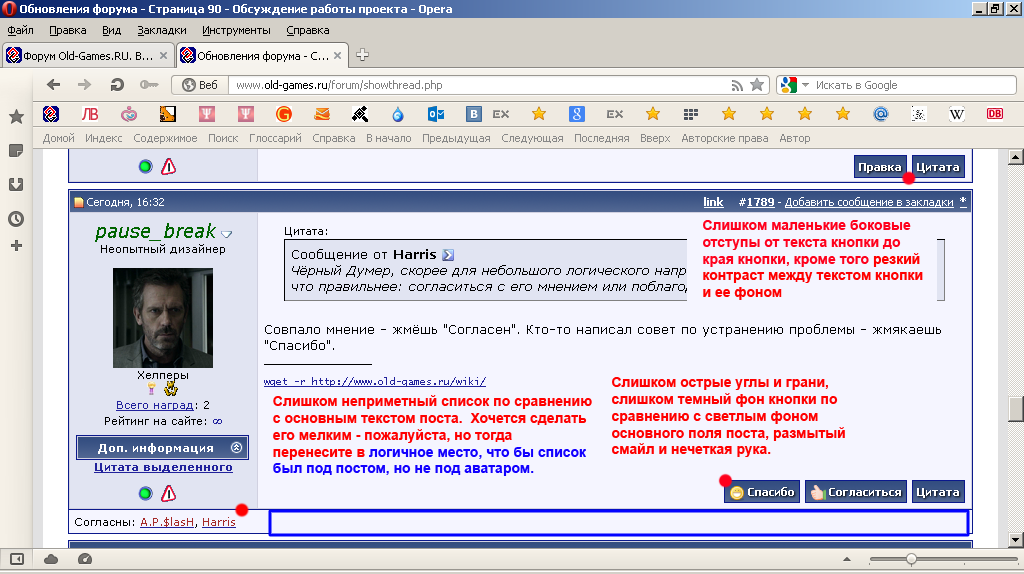Click Цитата button in pause_break's post
Screen dimensions: 1024x574
938,492
